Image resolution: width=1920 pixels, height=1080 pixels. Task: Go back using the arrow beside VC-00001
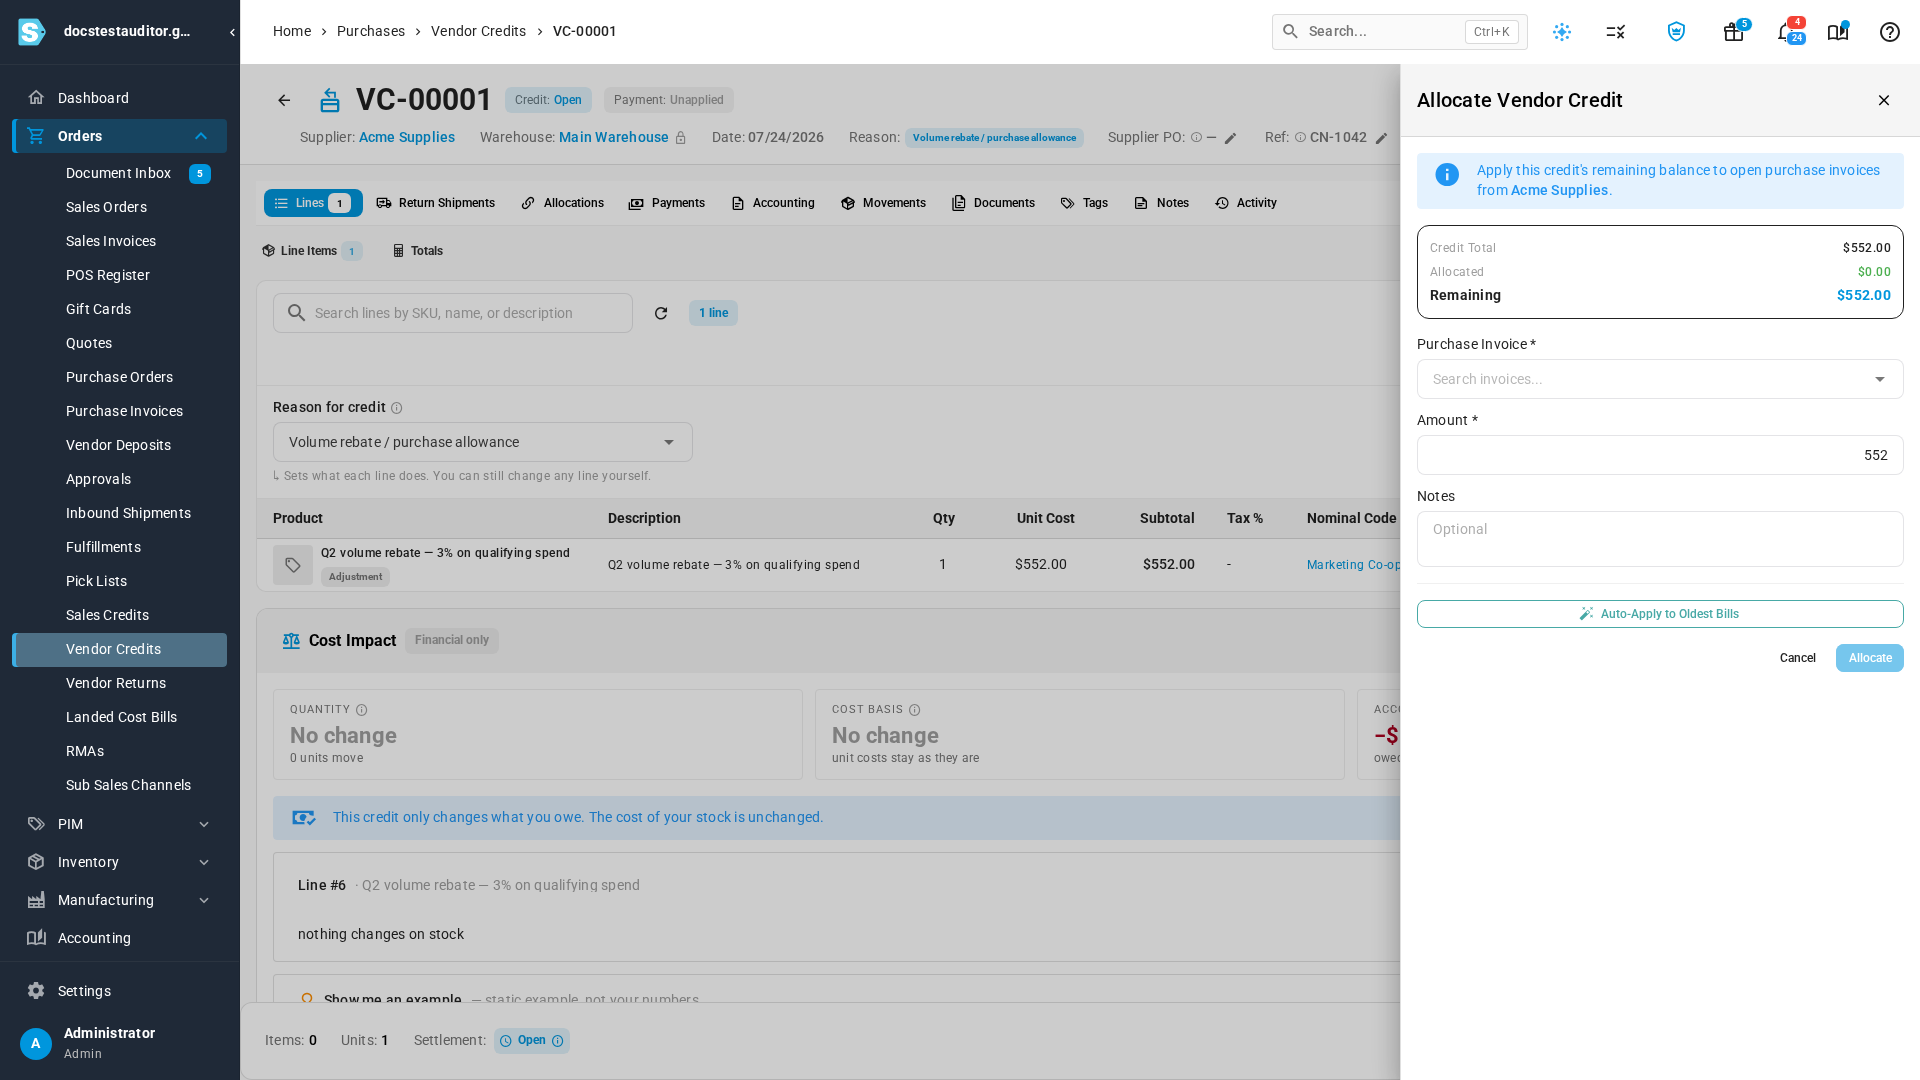[284, 100]
